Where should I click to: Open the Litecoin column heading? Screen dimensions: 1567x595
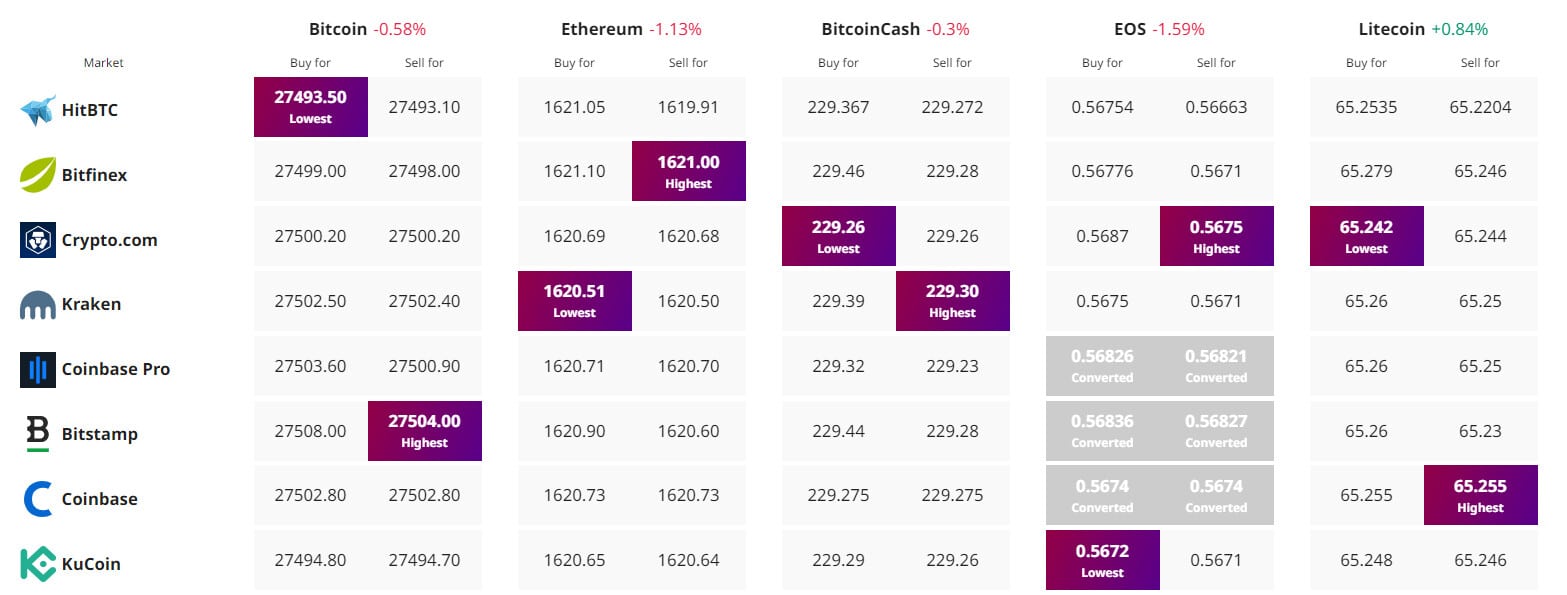point(1391,29)
